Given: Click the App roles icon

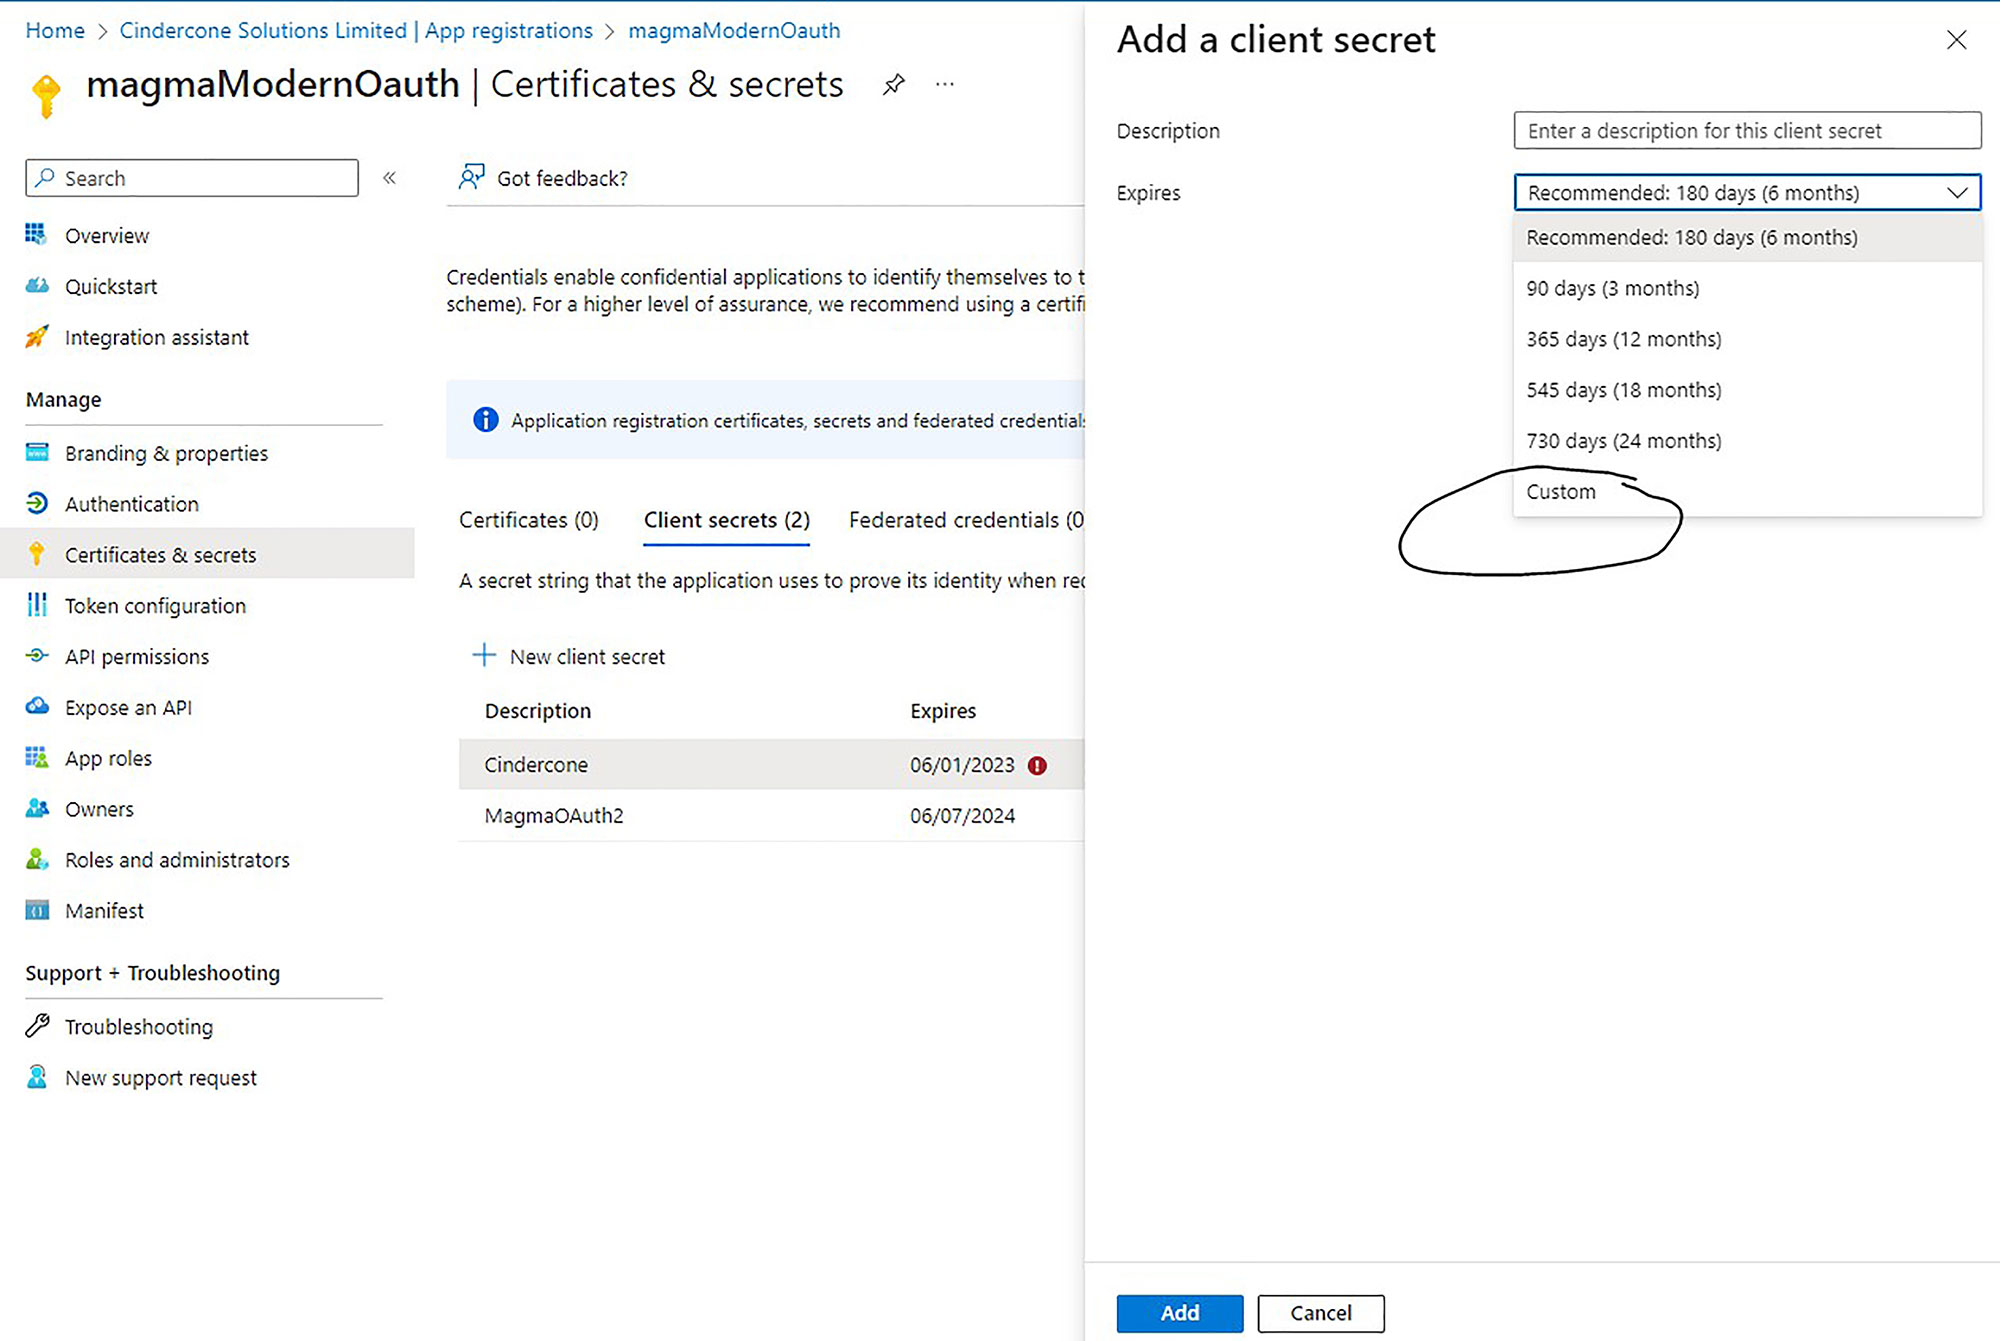Looking at the screenshot, I should 37,757.
